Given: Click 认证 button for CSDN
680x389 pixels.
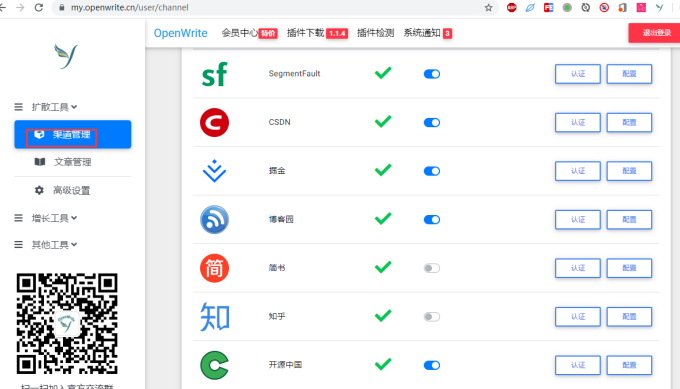Looking at the screenshot, I should 578,122.
